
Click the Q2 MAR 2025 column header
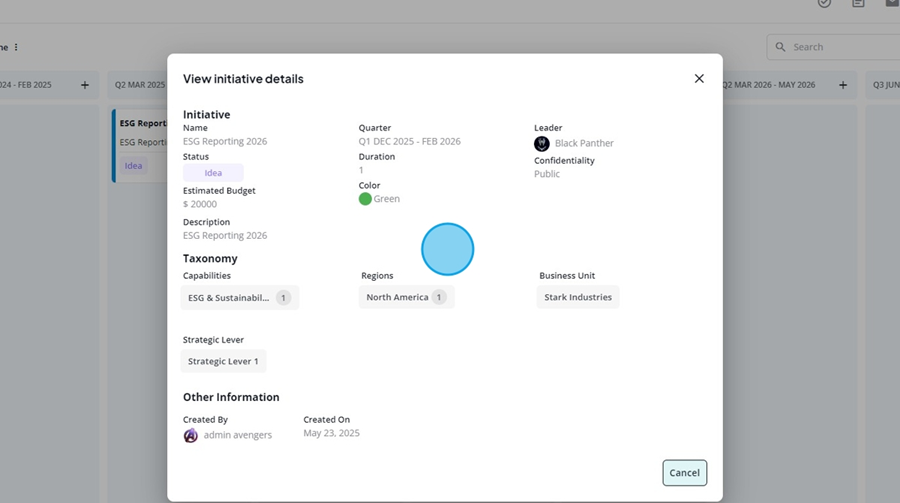[x=139, y=85]
